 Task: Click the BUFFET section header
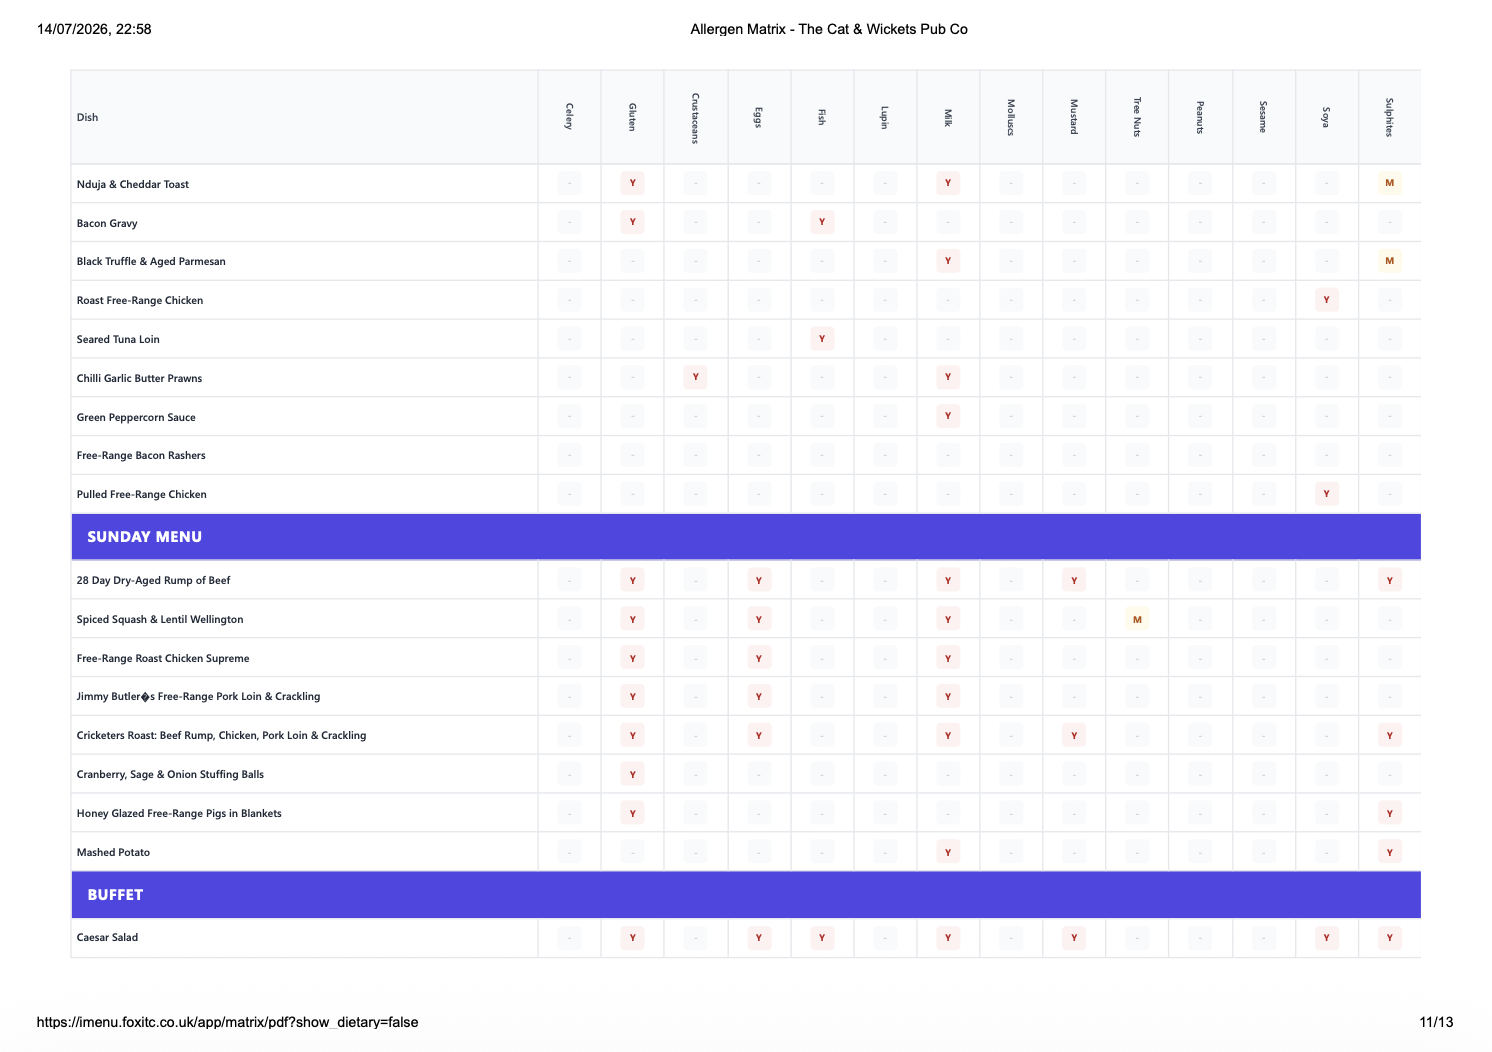tap(746, 895)
